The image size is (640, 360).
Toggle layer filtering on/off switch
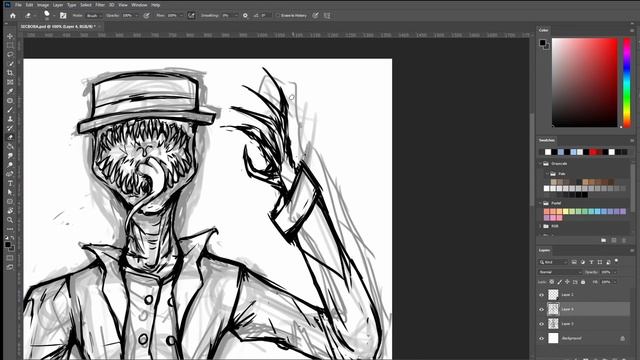pyautogui.click(x=616, y=261)
